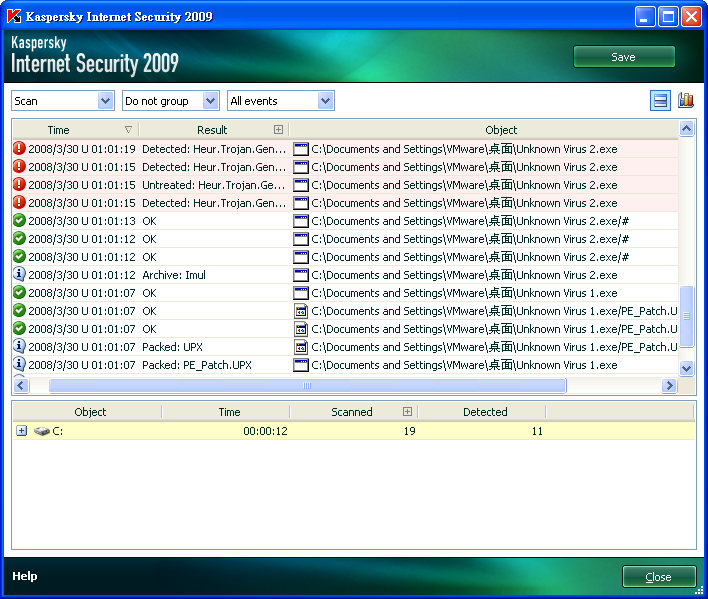Click the horizontal scrollbar left arrow
708x599 pixels.
[x=21, y=385]
